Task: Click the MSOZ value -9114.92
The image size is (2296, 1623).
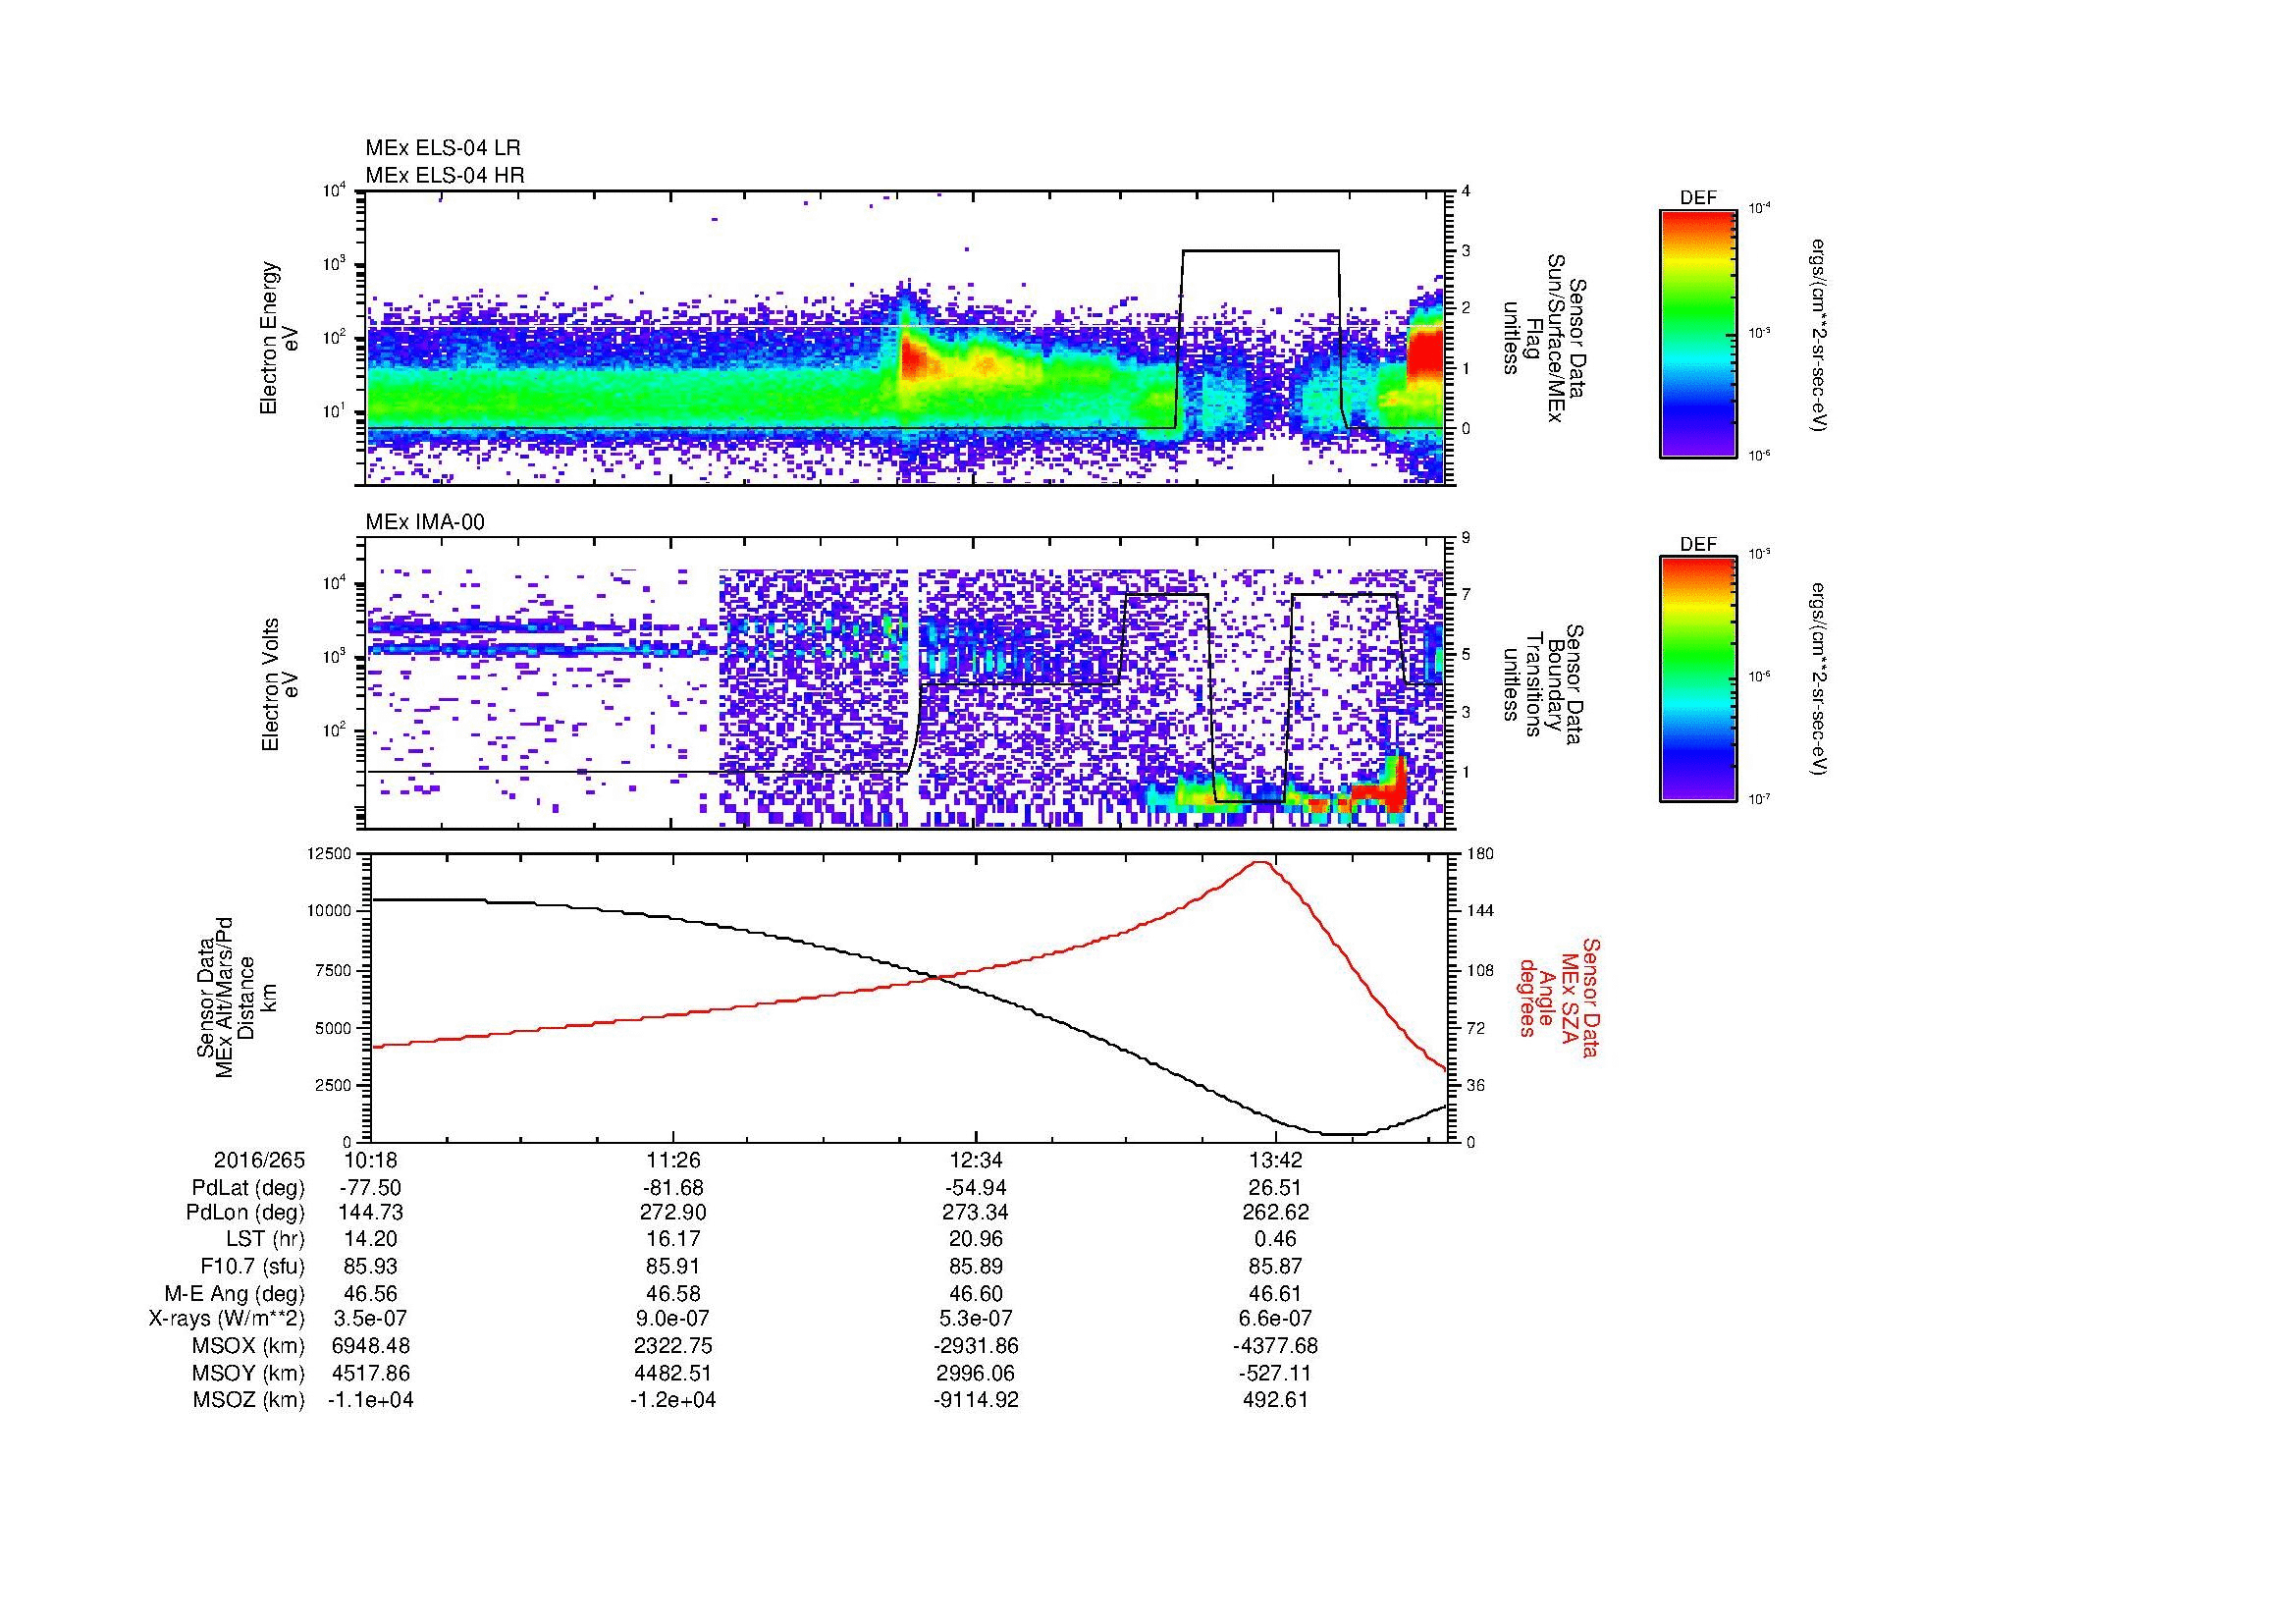Action: pos(975,1400)
